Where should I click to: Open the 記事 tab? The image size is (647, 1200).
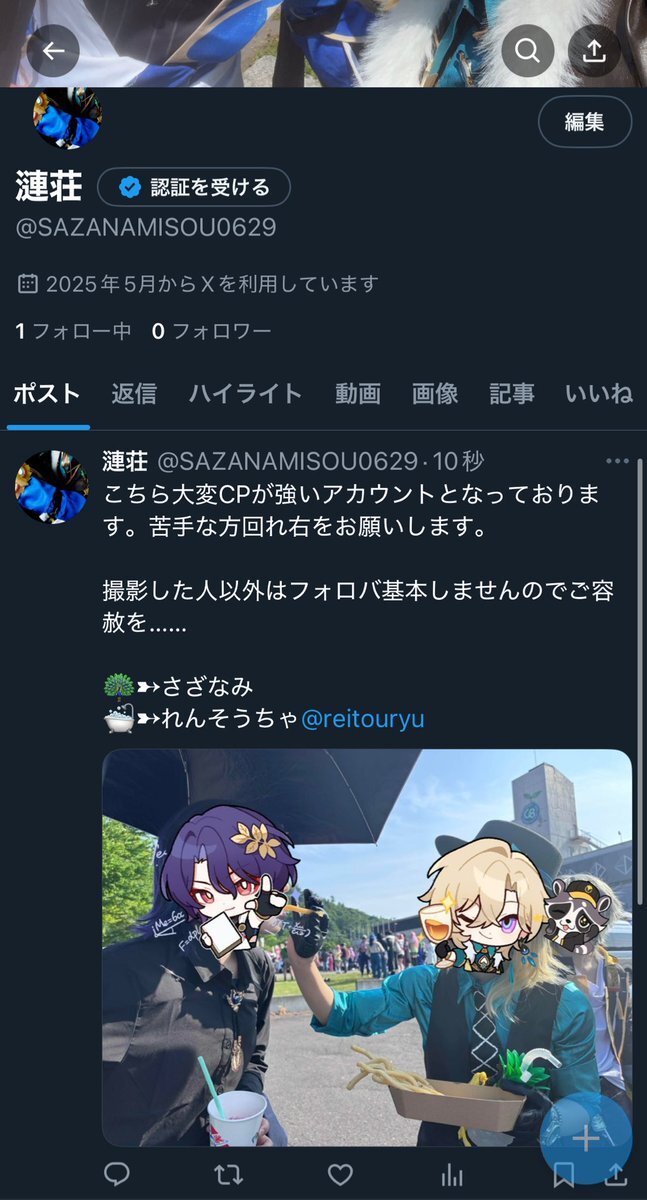coord(512,393)
